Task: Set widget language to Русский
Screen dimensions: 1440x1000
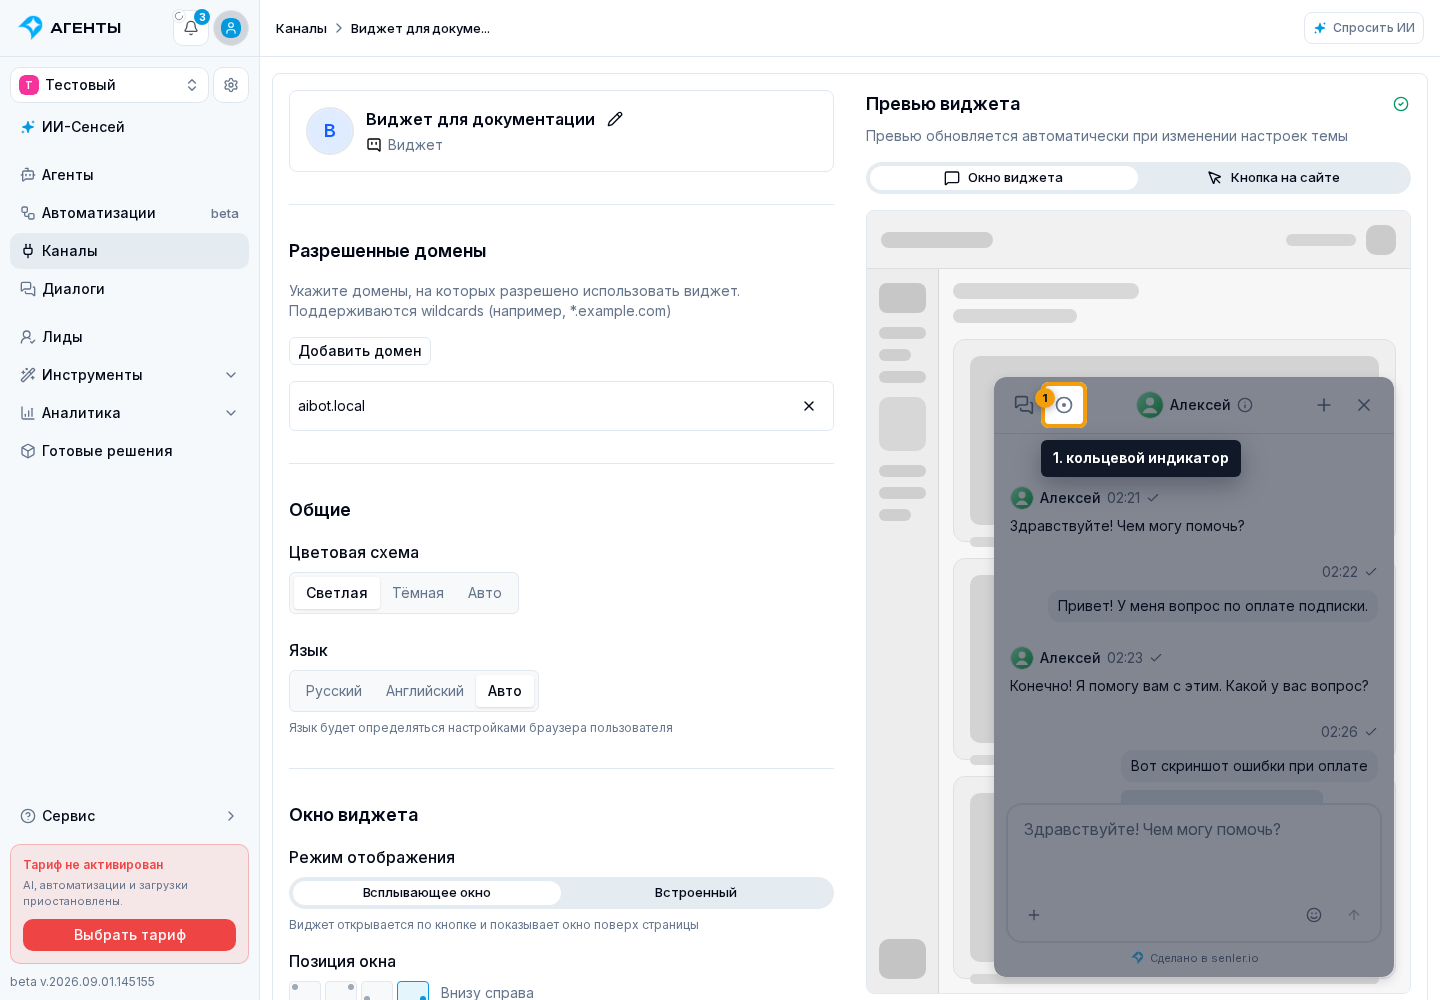Action: pos(334,691)
